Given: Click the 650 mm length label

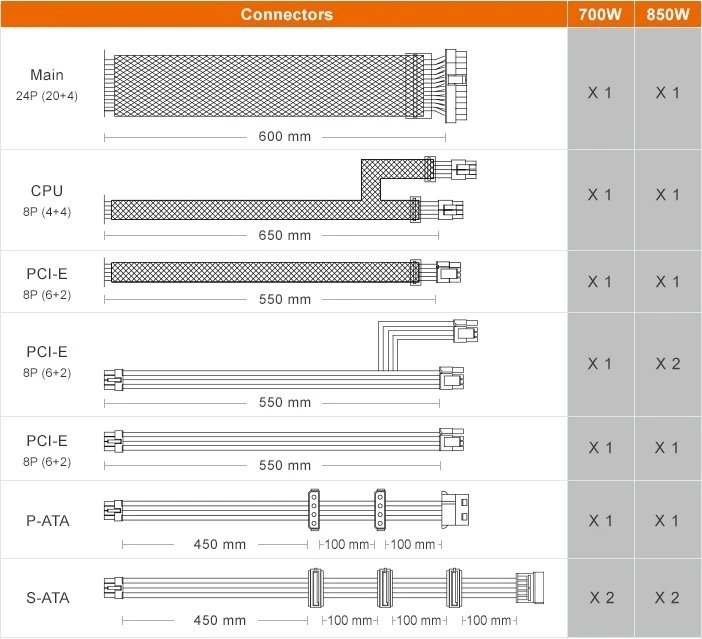Looking at the screenshot, I should coord(284,236).
